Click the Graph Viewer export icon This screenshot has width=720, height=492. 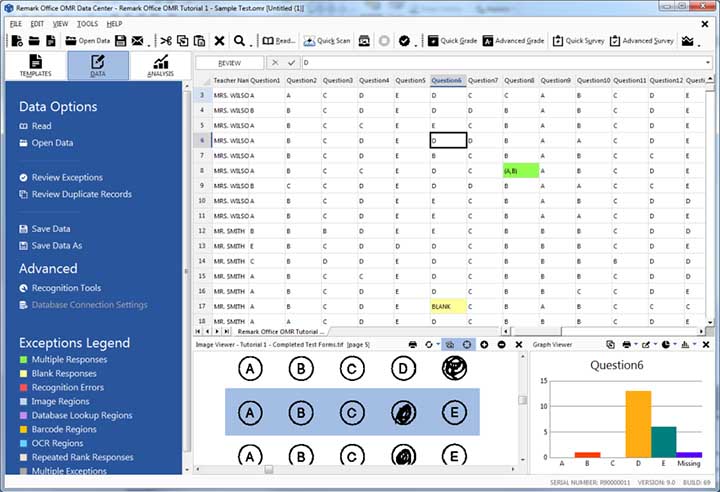pos(646,345)
